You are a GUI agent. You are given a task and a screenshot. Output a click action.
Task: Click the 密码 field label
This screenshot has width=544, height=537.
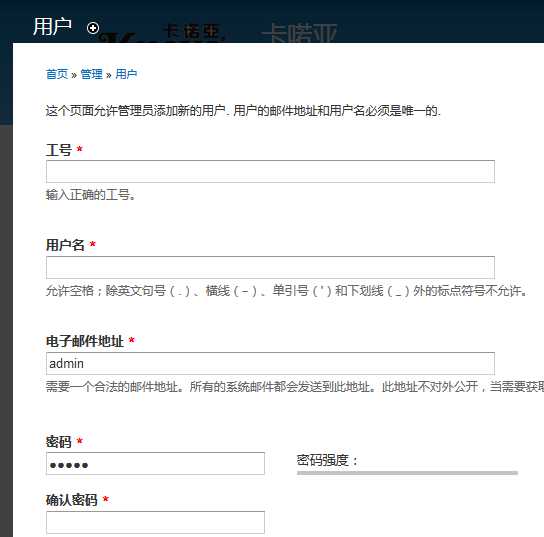59,442
